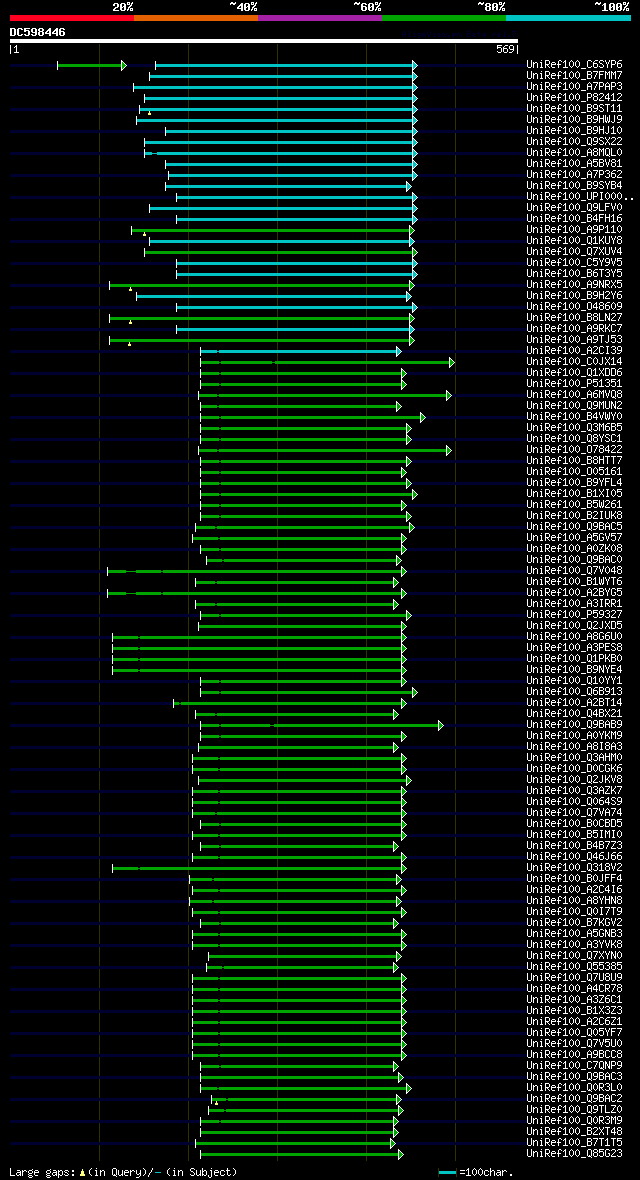Viewport: 640px width, 1180px height.
Task: Select the UniRef100_B8LN27 label
Action: click(574, 317)
